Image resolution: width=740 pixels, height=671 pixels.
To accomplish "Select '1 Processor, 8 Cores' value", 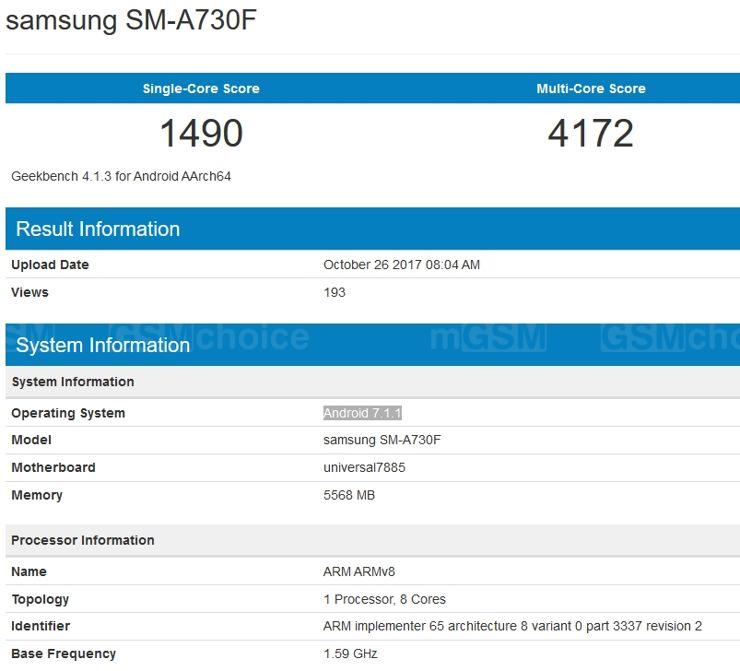I will pos(385,599).
